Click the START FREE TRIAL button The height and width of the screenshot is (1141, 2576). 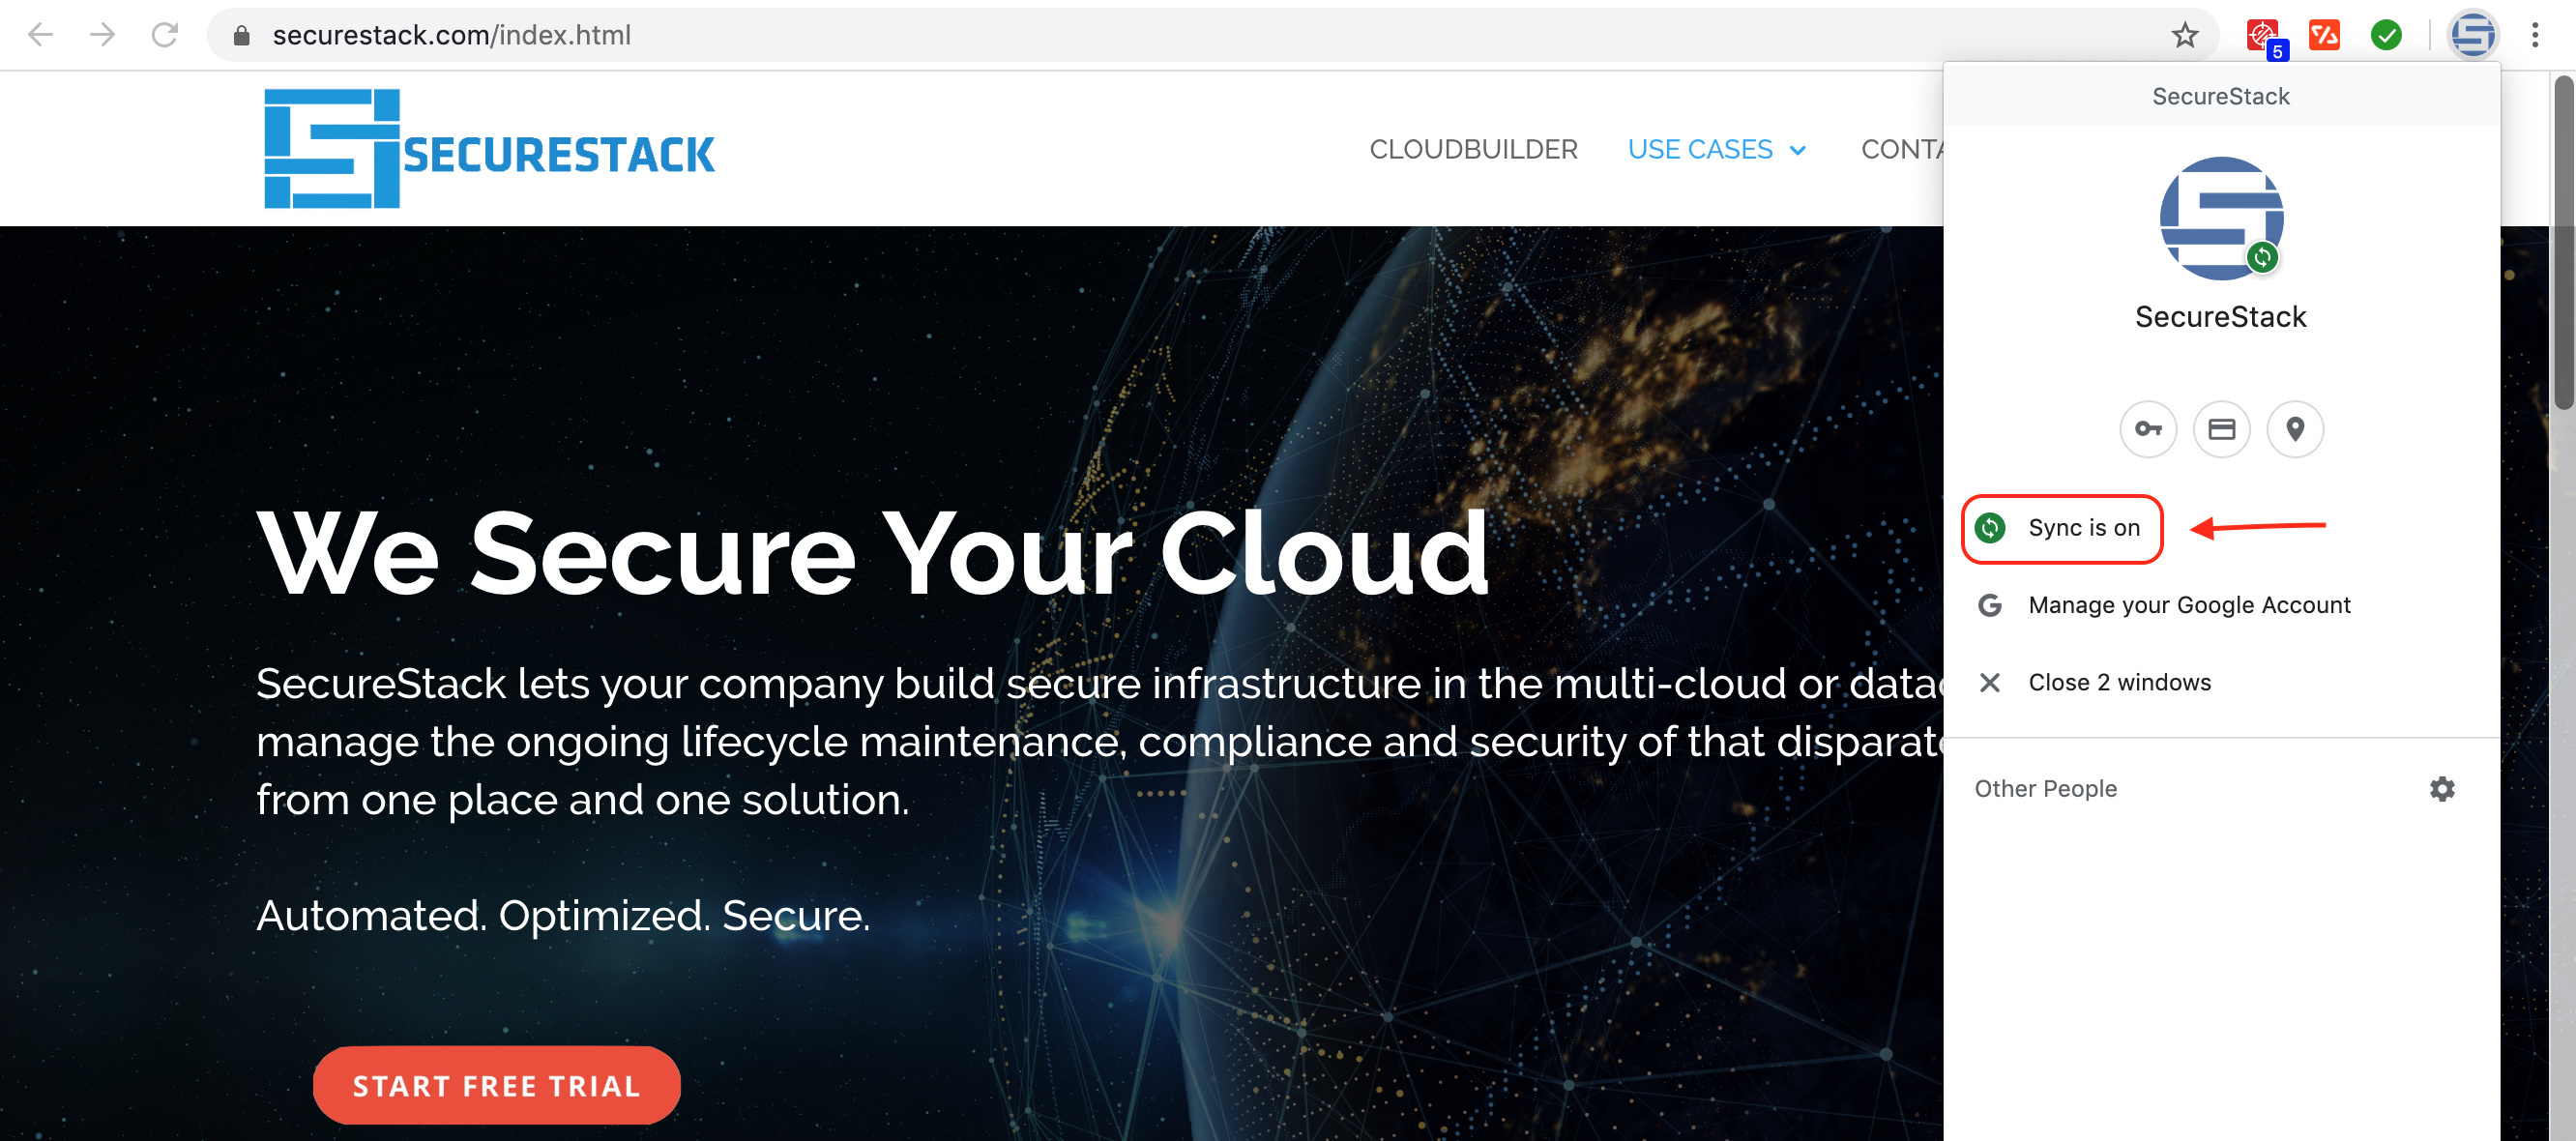[x=497, y=1086]
